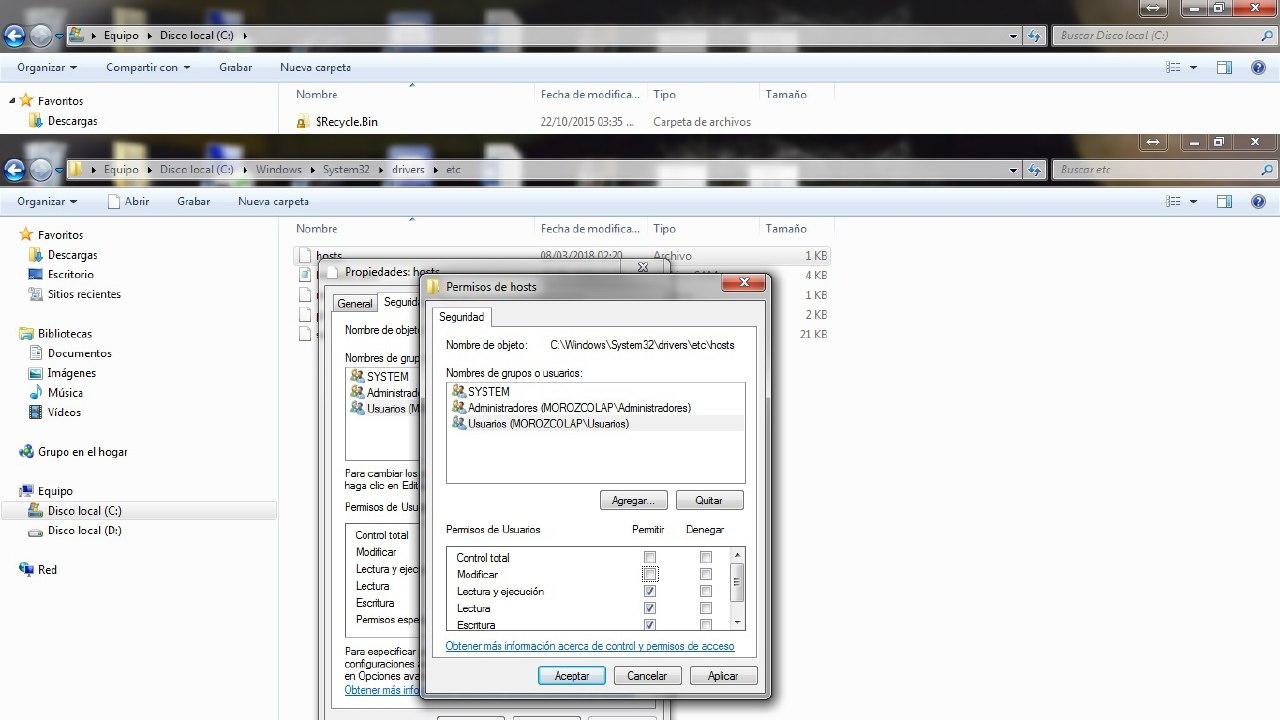
Task: Click the Grupo en el hogar icon
Action: 27,452
